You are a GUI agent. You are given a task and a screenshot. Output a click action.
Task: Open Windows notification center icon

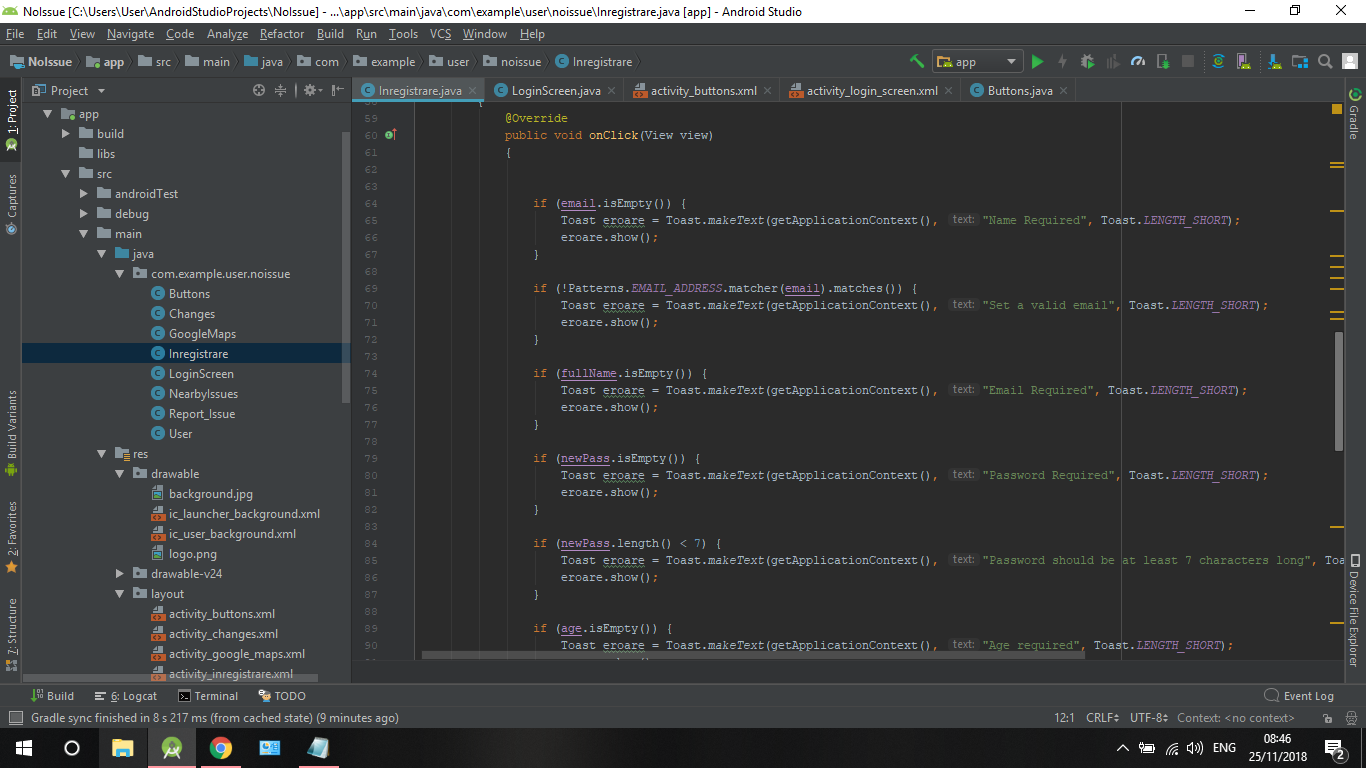(1335, 748)
